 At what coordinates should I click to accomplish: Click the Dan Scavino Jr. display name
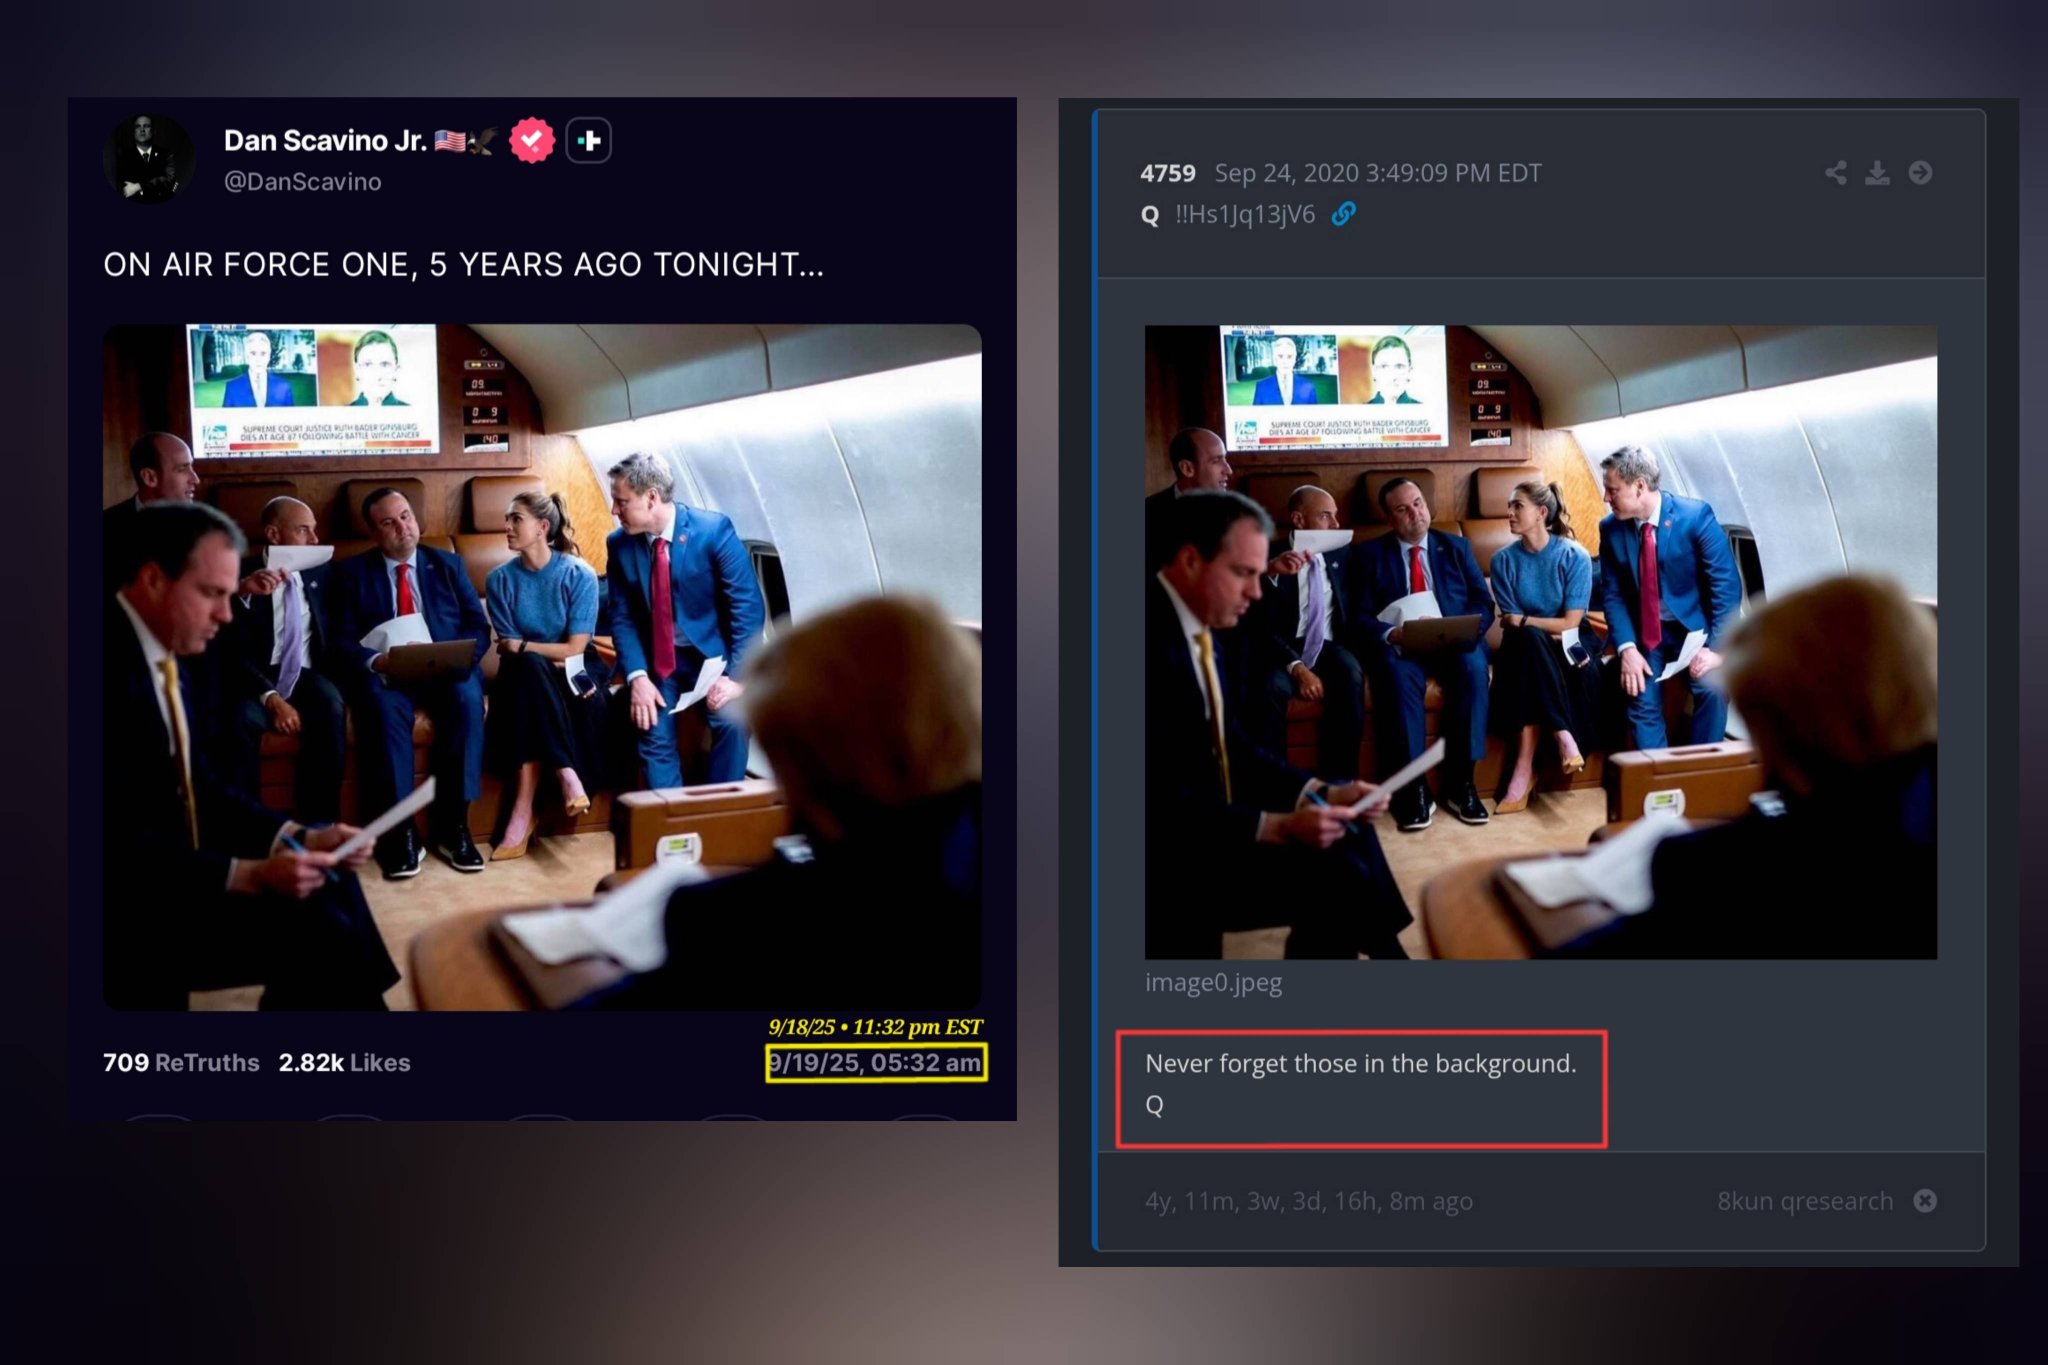(325, 140)
